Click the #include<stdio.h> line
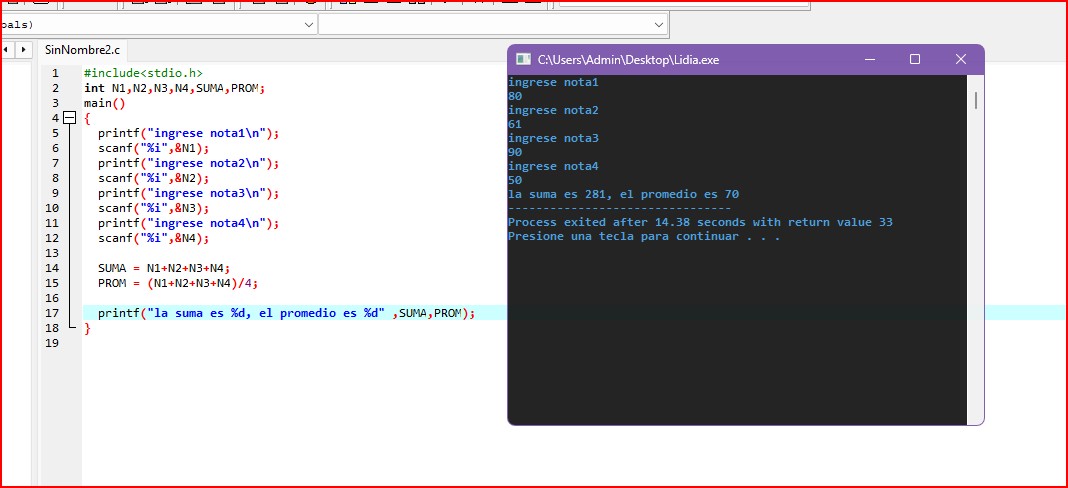Image resolution: width=1068 pixels, height=488 pixels. 143,73
